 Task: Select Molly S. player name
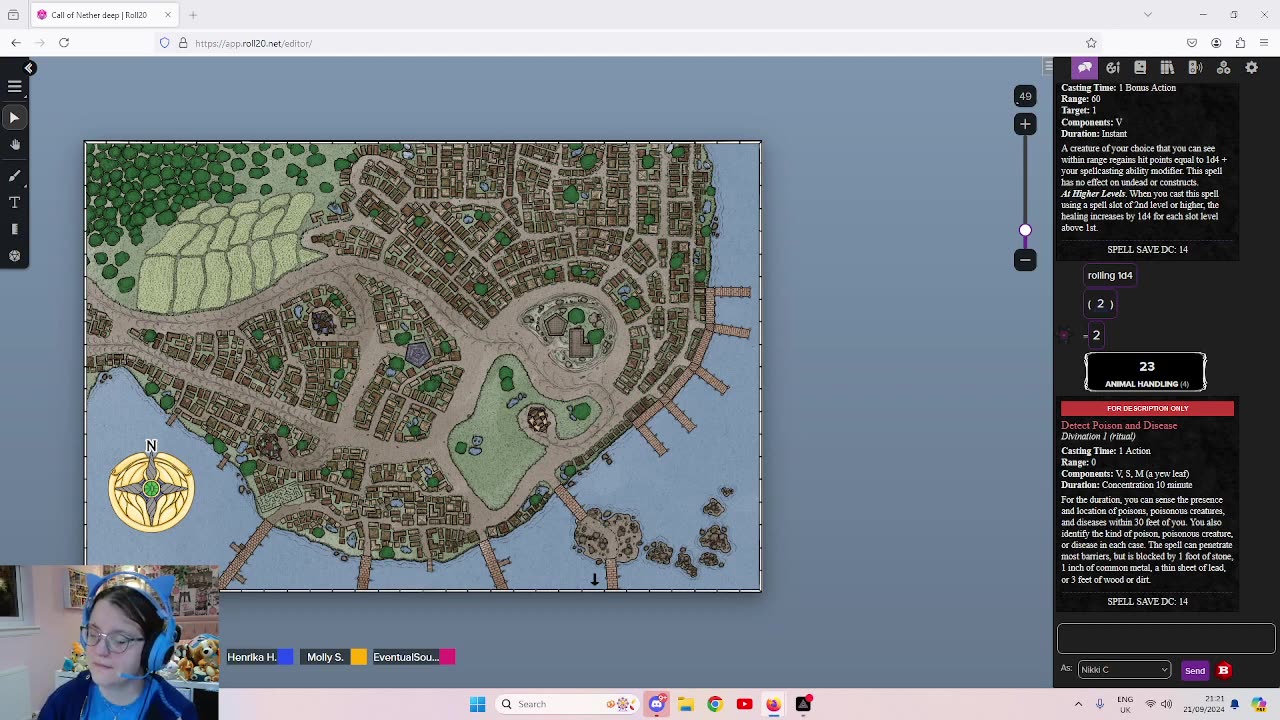click(x=325, y=657)
